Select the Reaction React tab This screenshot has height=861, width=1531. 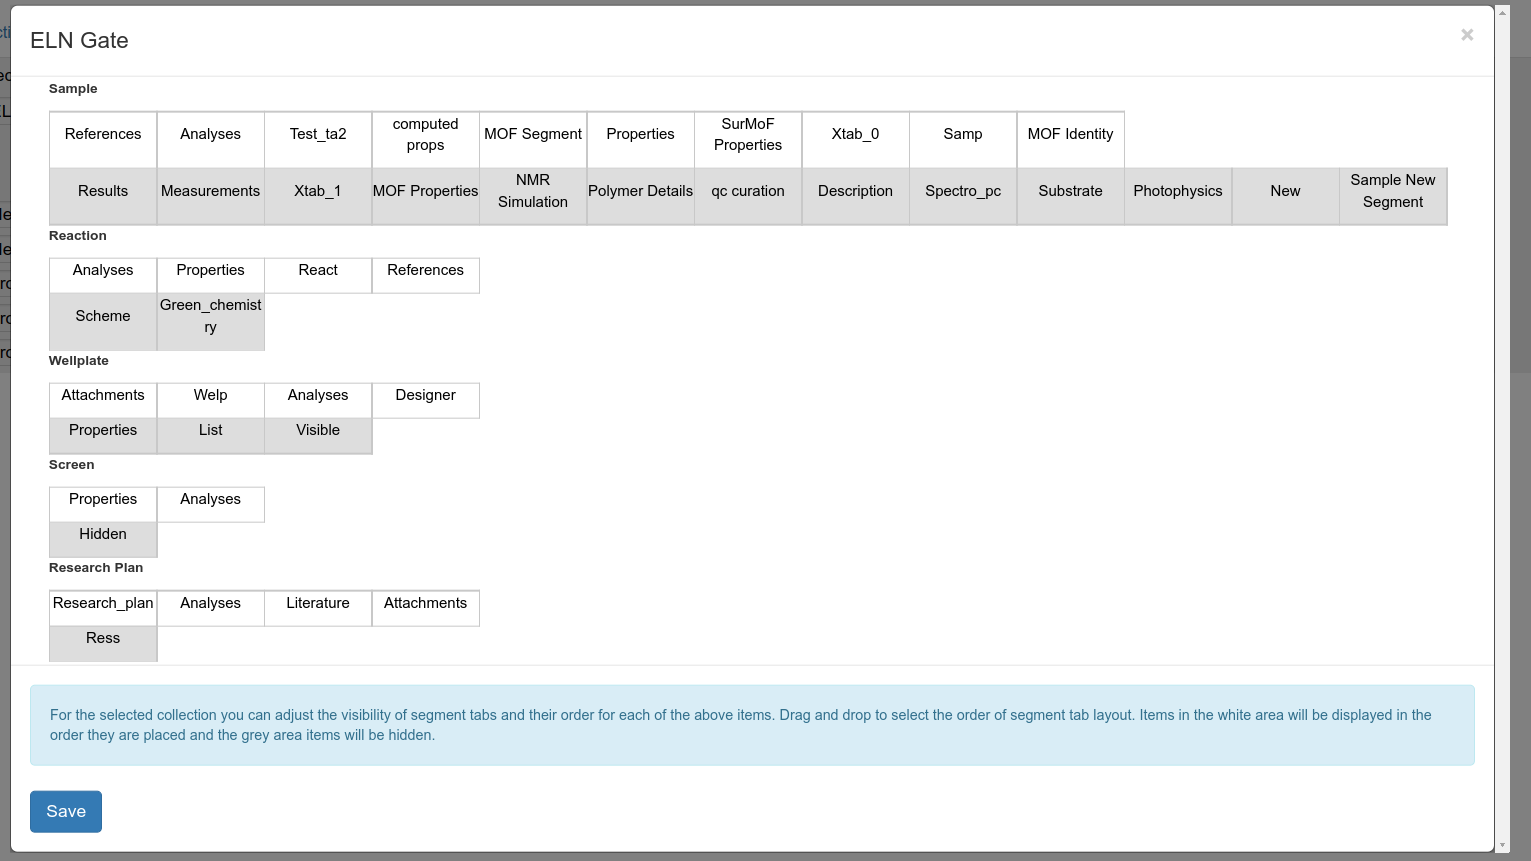tap(318, 271)
